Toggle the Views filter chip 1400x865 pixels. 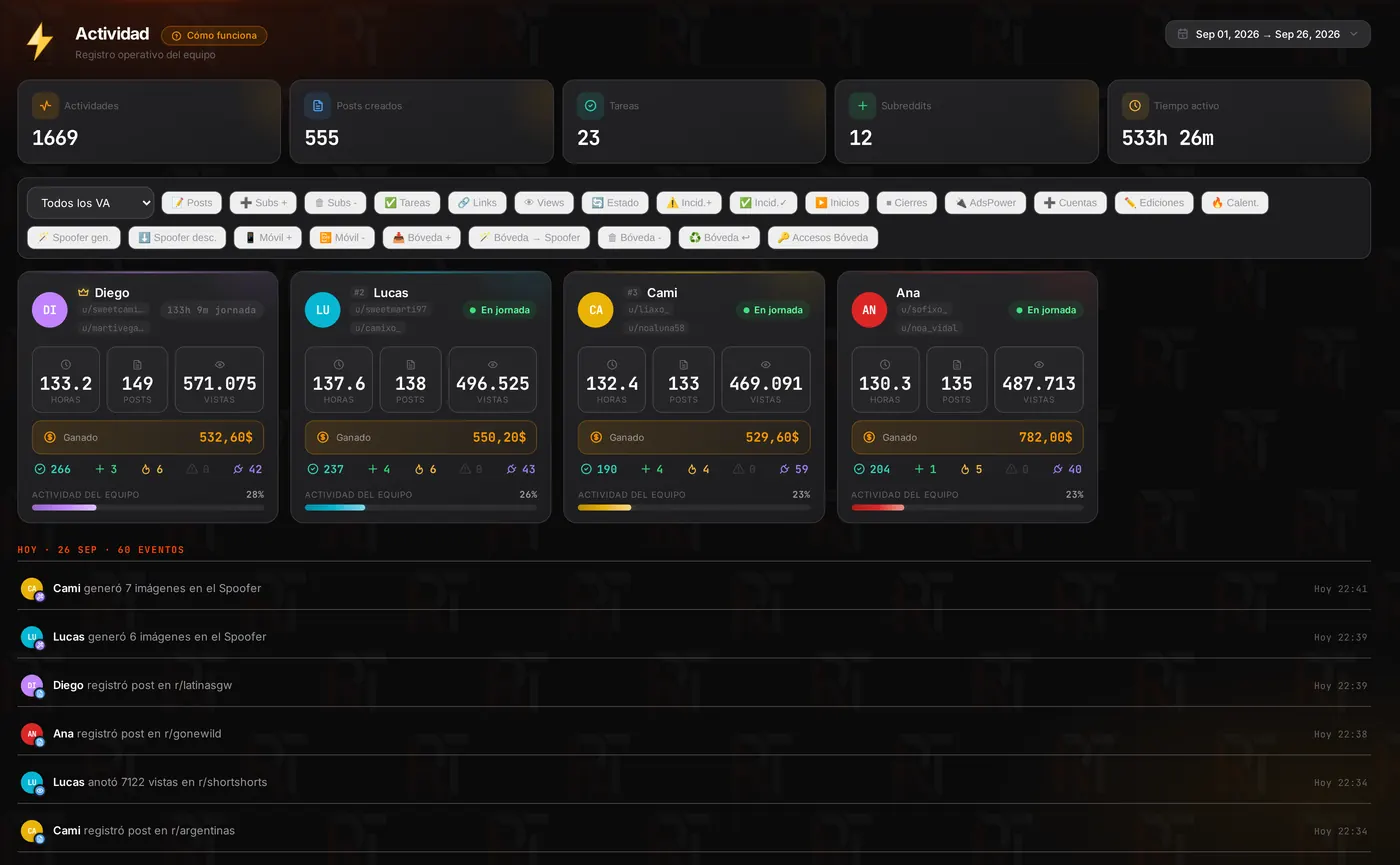coord(544,203)
